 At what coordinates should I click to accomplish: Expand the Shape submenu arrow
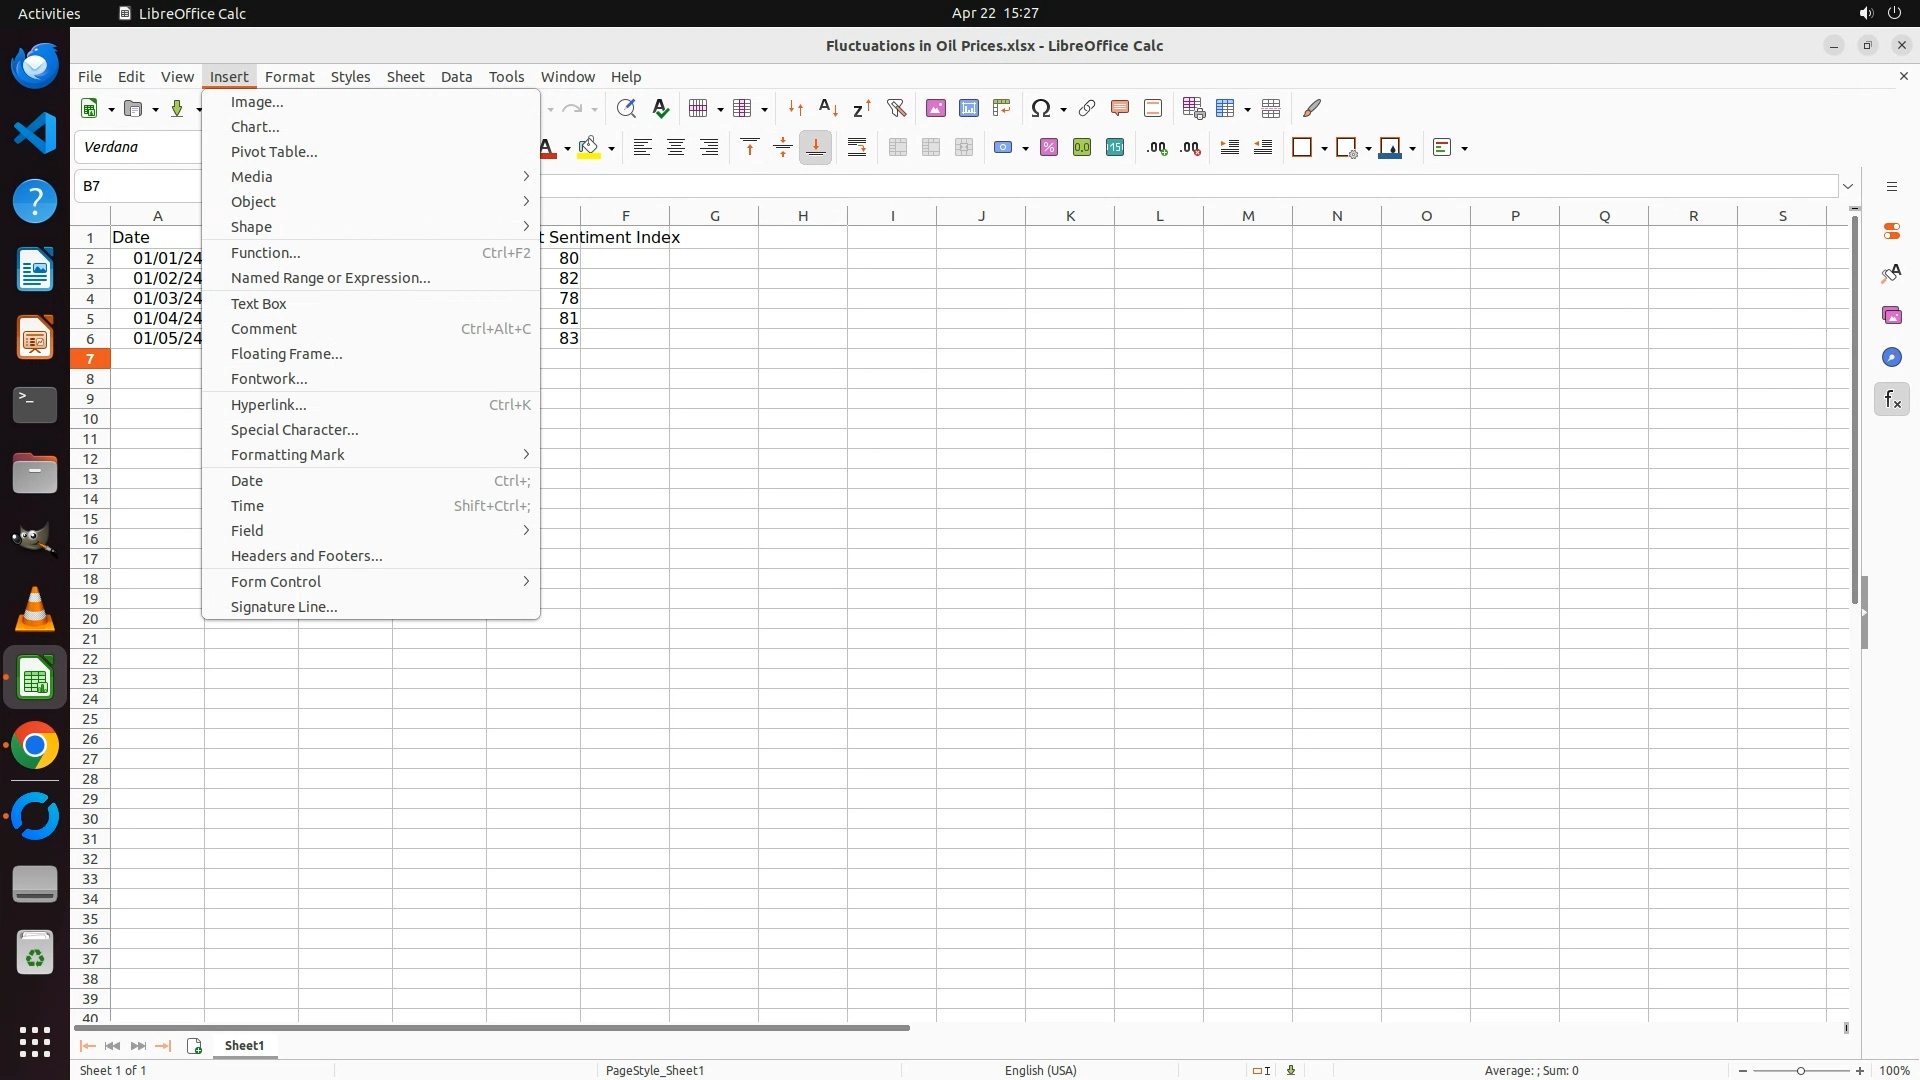tap(526, 227)
